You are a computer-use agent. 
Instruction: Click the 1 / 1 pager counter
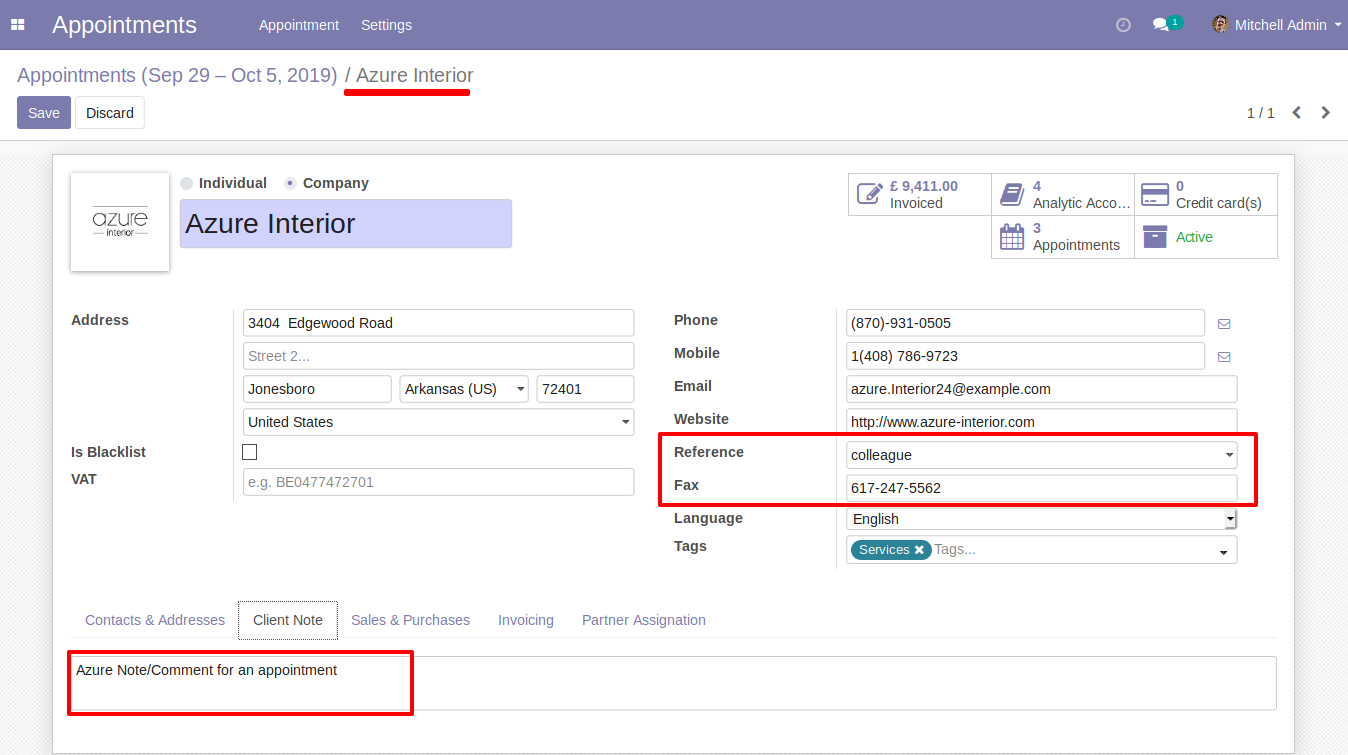tap(1260, 113)
